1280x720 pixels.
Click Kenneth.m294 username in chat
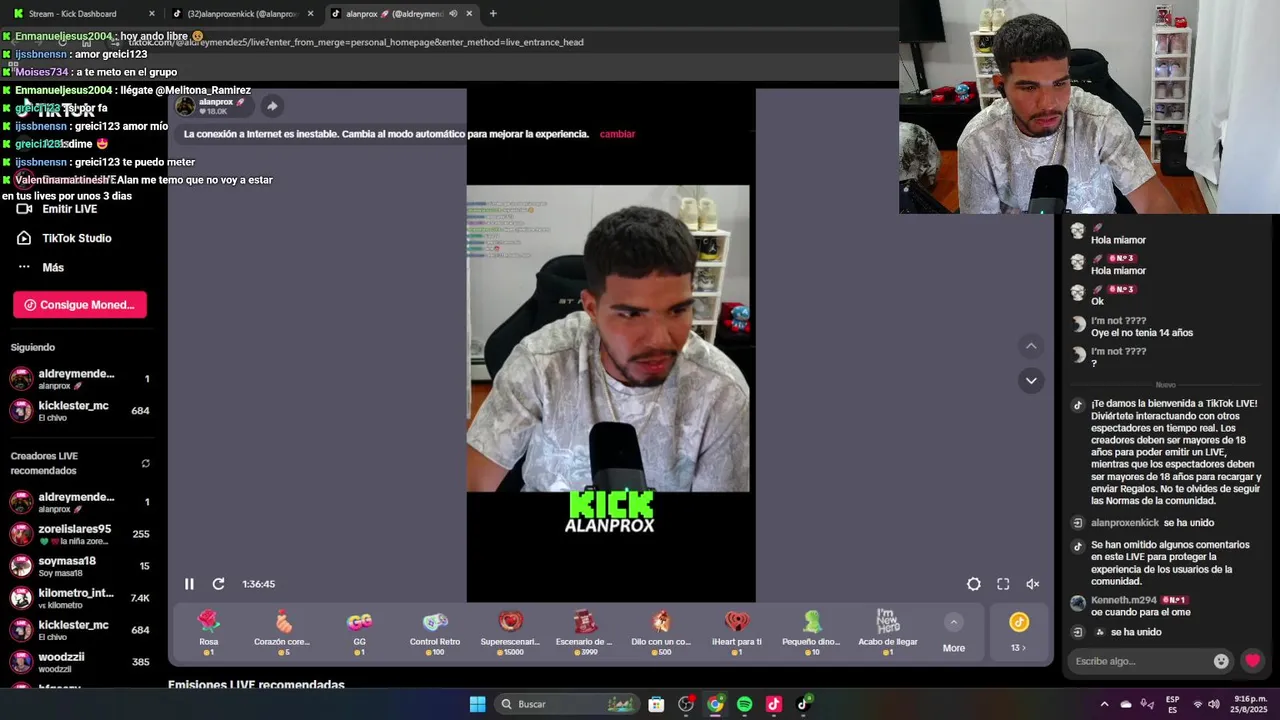coord(1123,600)
